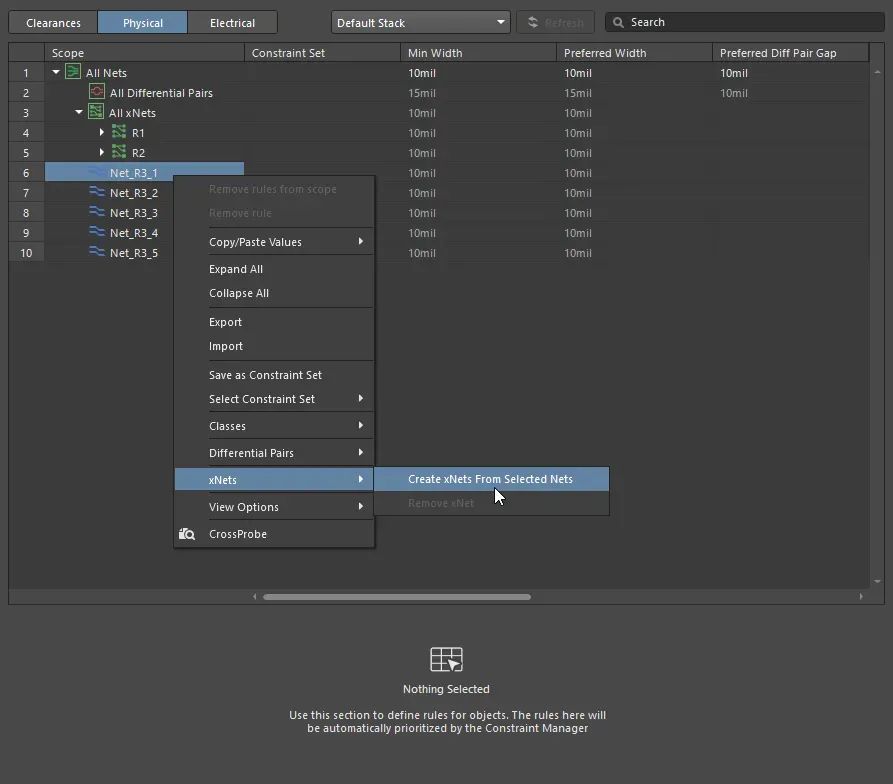Select Expand All in context menu
This screenshot has height=784, width=893.
[274, 269]
